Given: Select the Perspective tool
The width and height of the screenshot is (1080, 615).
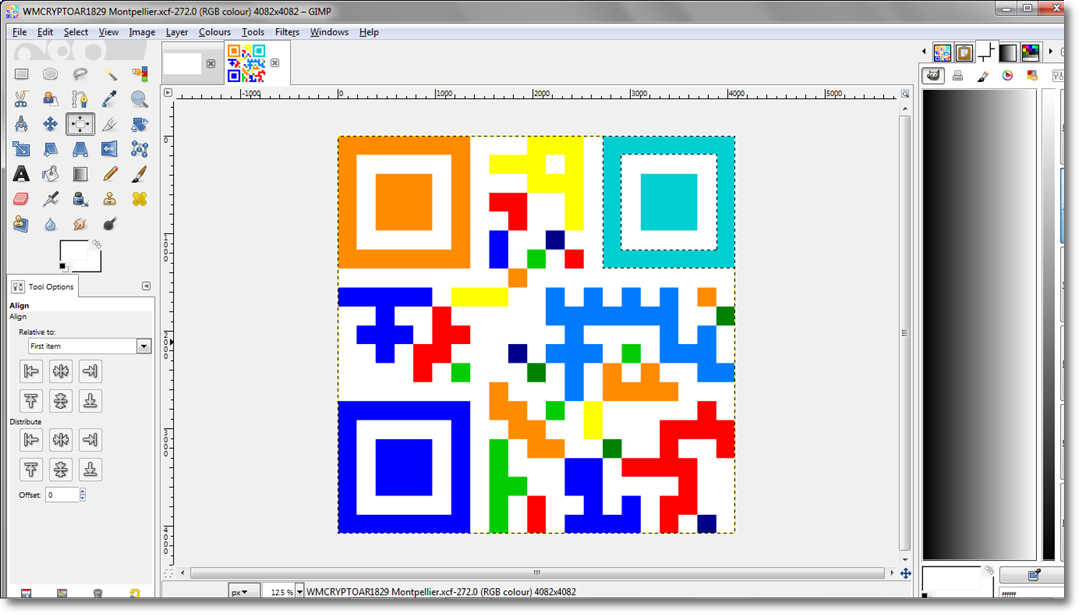Looking at the screenshot, I should pos(80,149).
